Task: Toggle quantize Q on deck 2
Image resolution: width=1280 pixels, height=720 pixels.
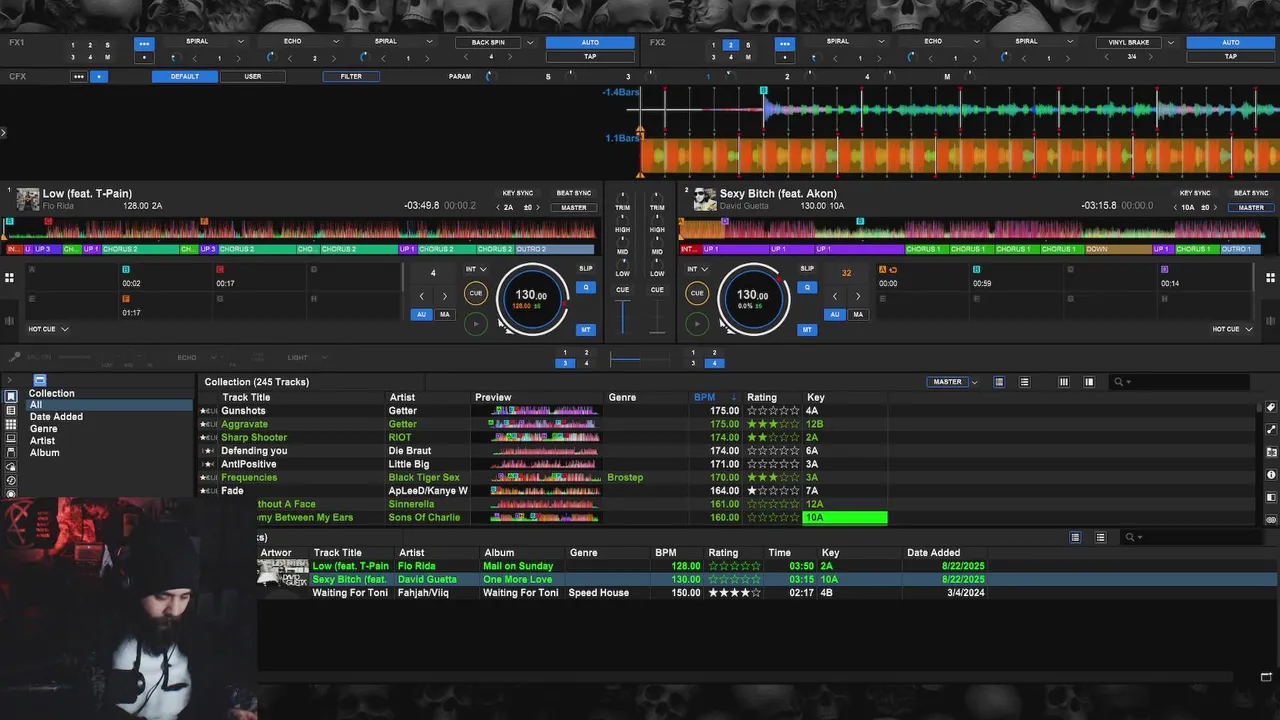Action: click(806, 288)
